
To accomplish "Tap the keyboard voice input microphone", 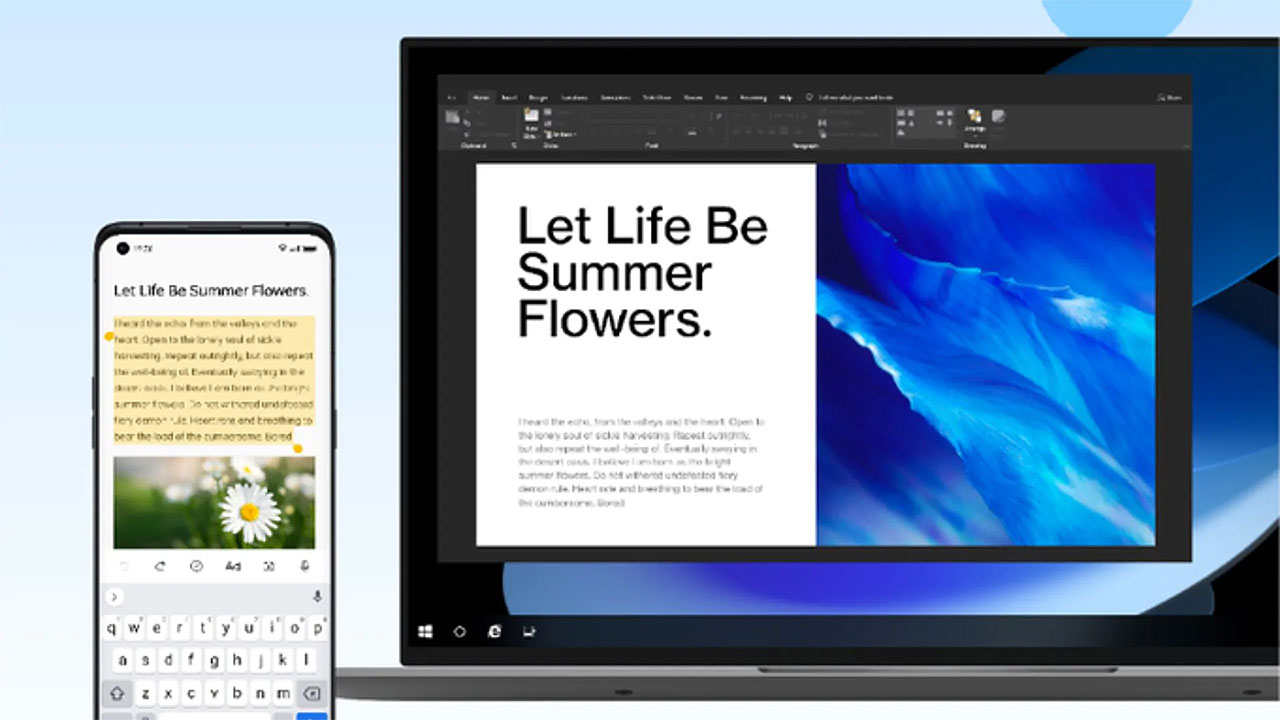I will [x=317, y=596].
